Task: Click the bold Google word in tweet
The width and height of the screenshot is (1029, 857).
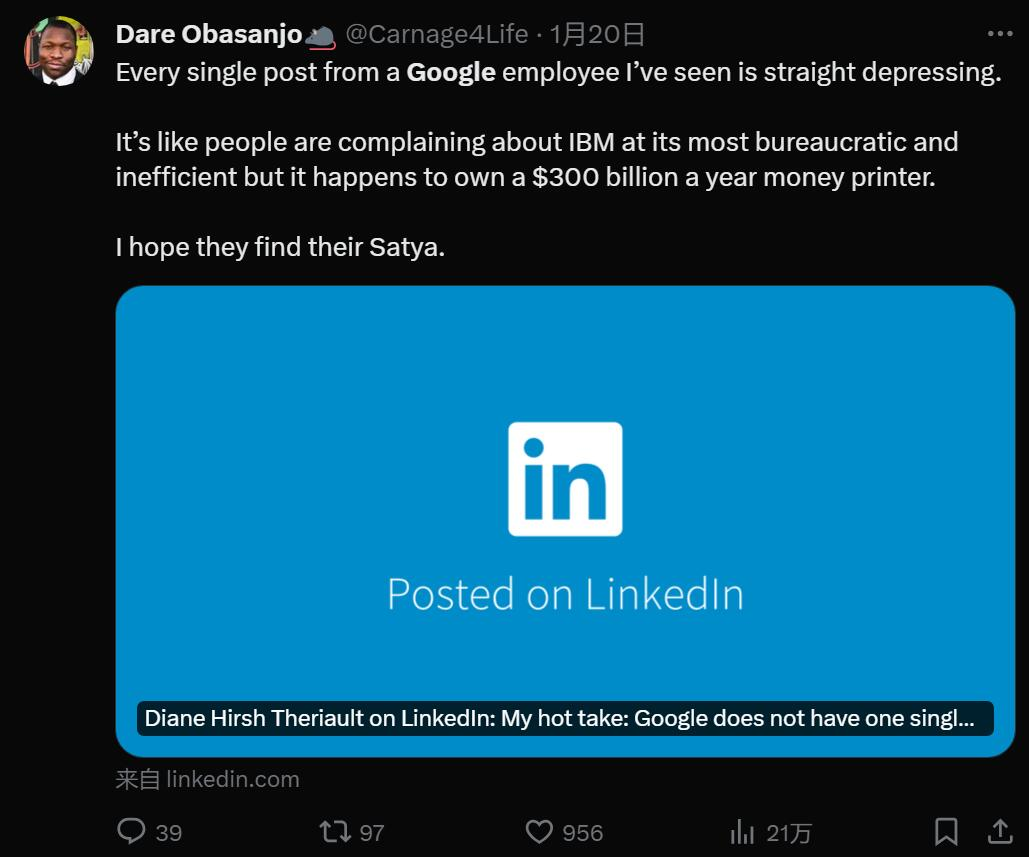Action: [451, 73]
